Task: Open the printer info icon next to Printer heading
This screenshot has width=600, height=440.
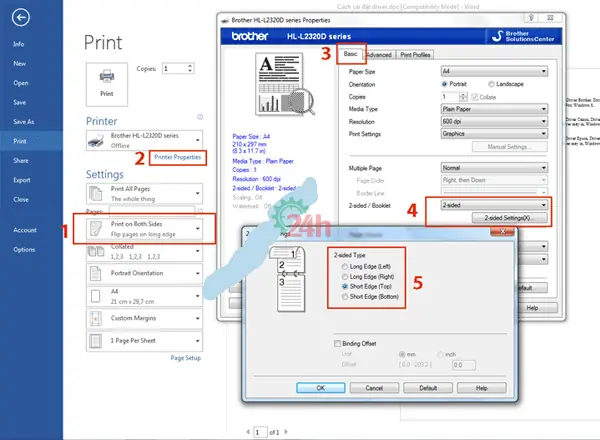Action: click(200, 117)
